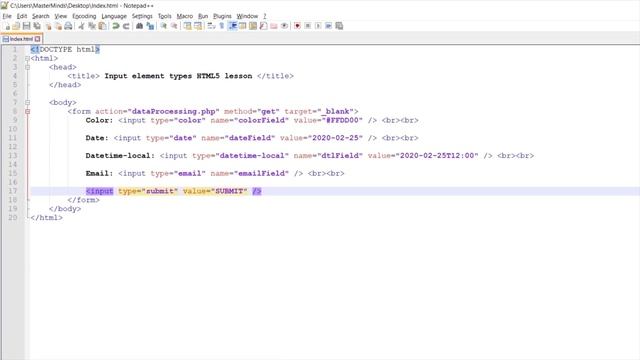Create a new document with toolbar New icon
Image resolution: width=640 pixels, height=360 pixels.
coord(7,26)
